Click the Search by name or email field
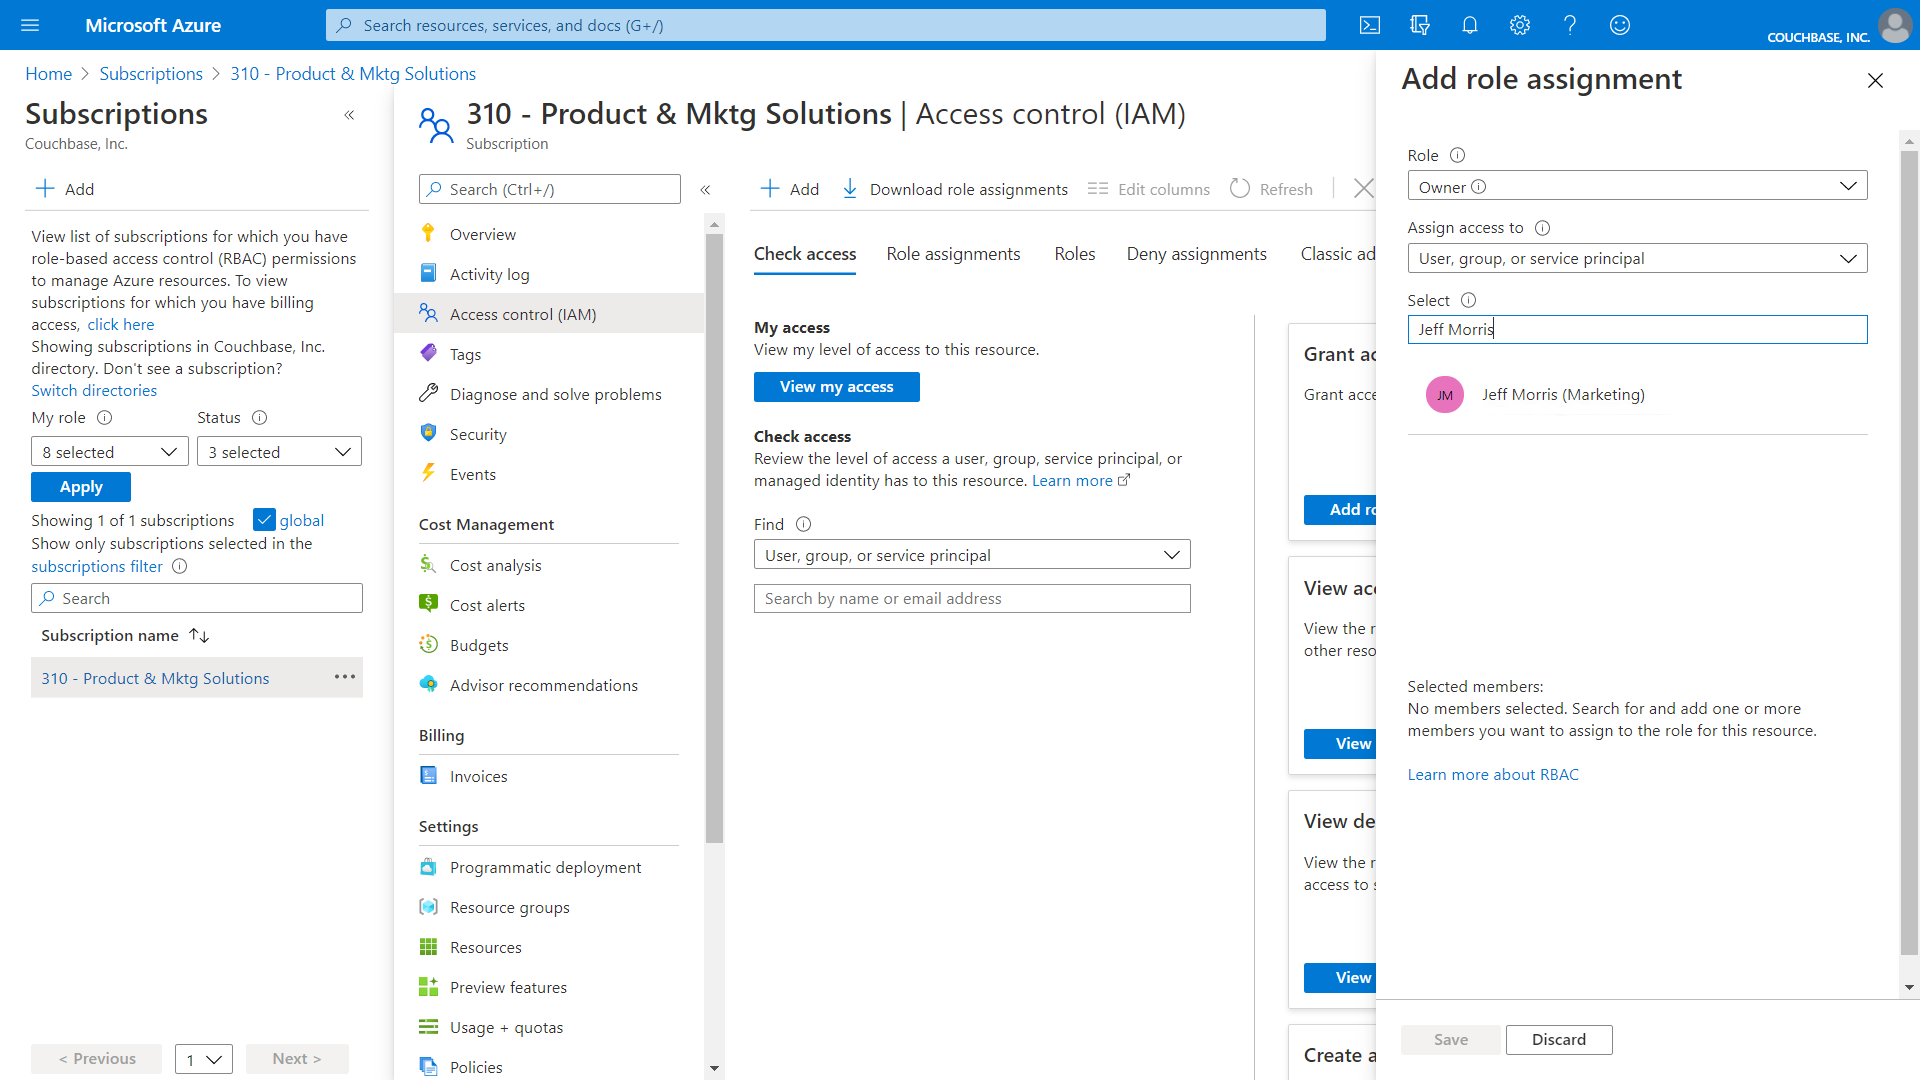Image resolution: width=1920 pixels, height=1080 pixels. click(971, 597)
